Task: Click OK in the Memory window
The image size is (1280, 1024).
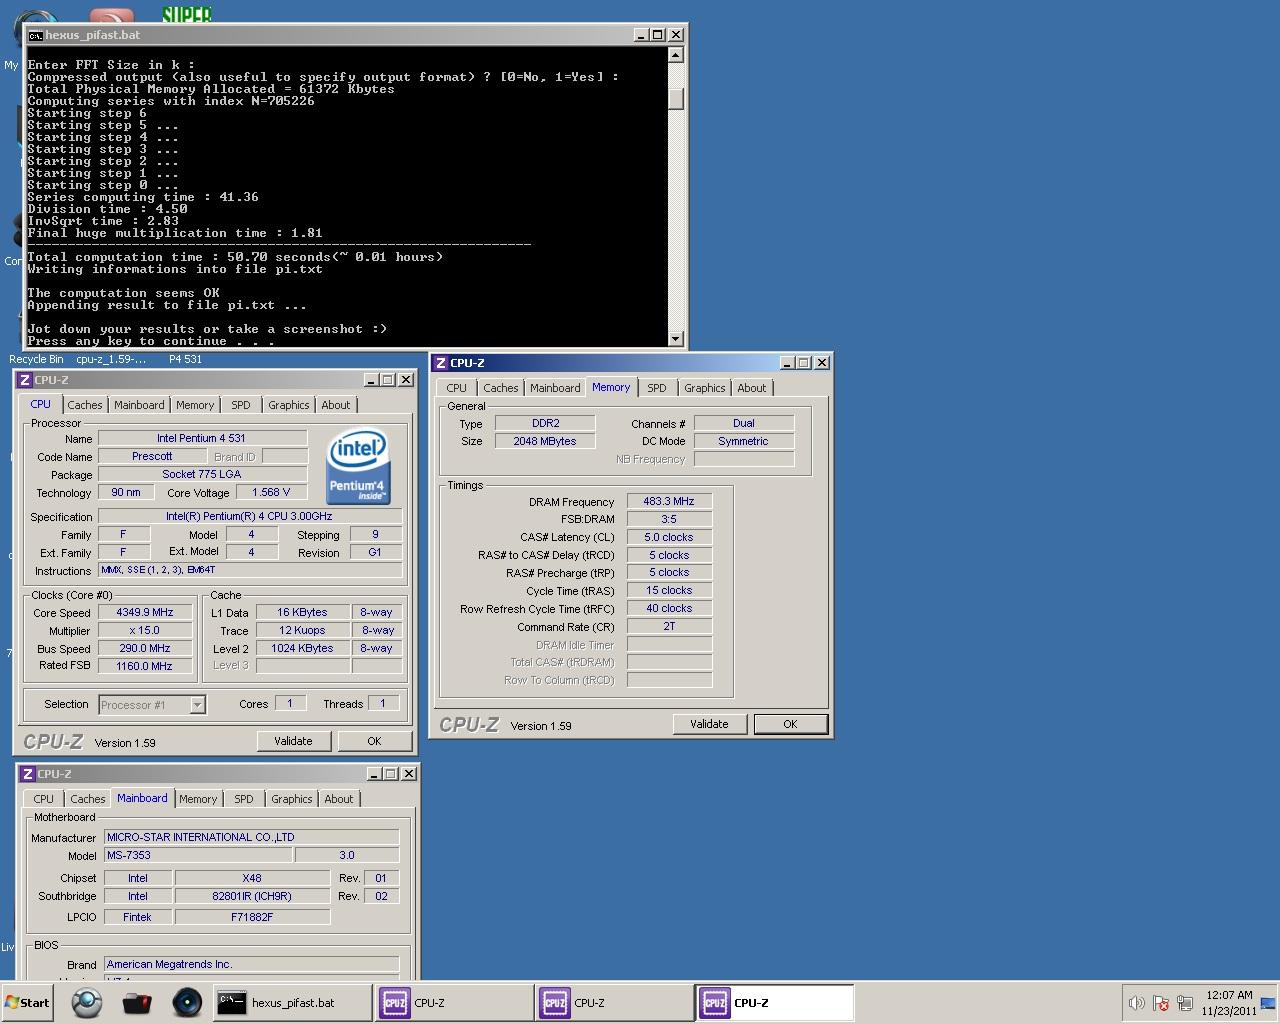Action: coord(790,724)
